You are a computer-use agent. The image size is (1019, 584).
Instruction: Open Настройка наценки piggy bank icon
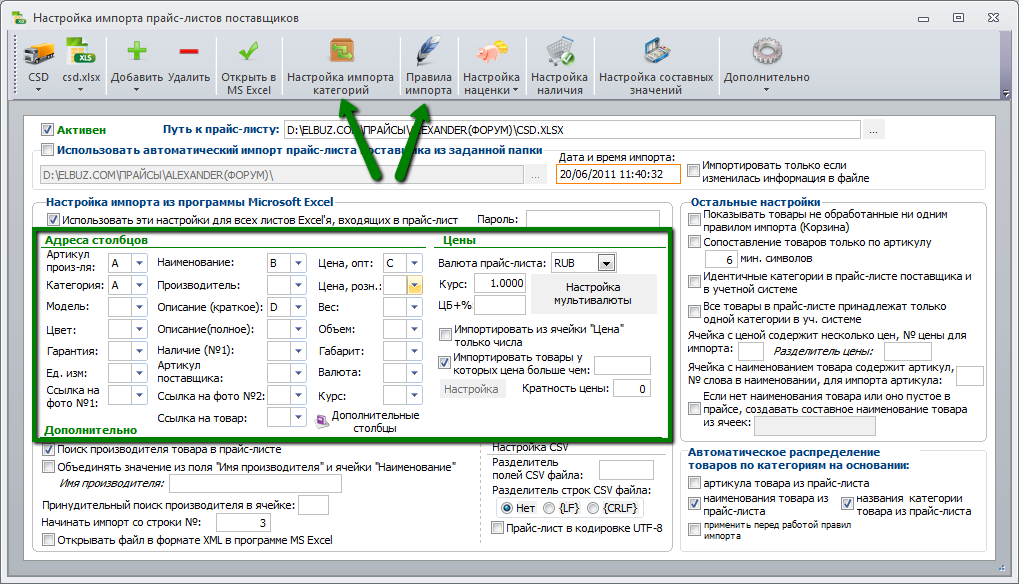click(x=491, y=51)
